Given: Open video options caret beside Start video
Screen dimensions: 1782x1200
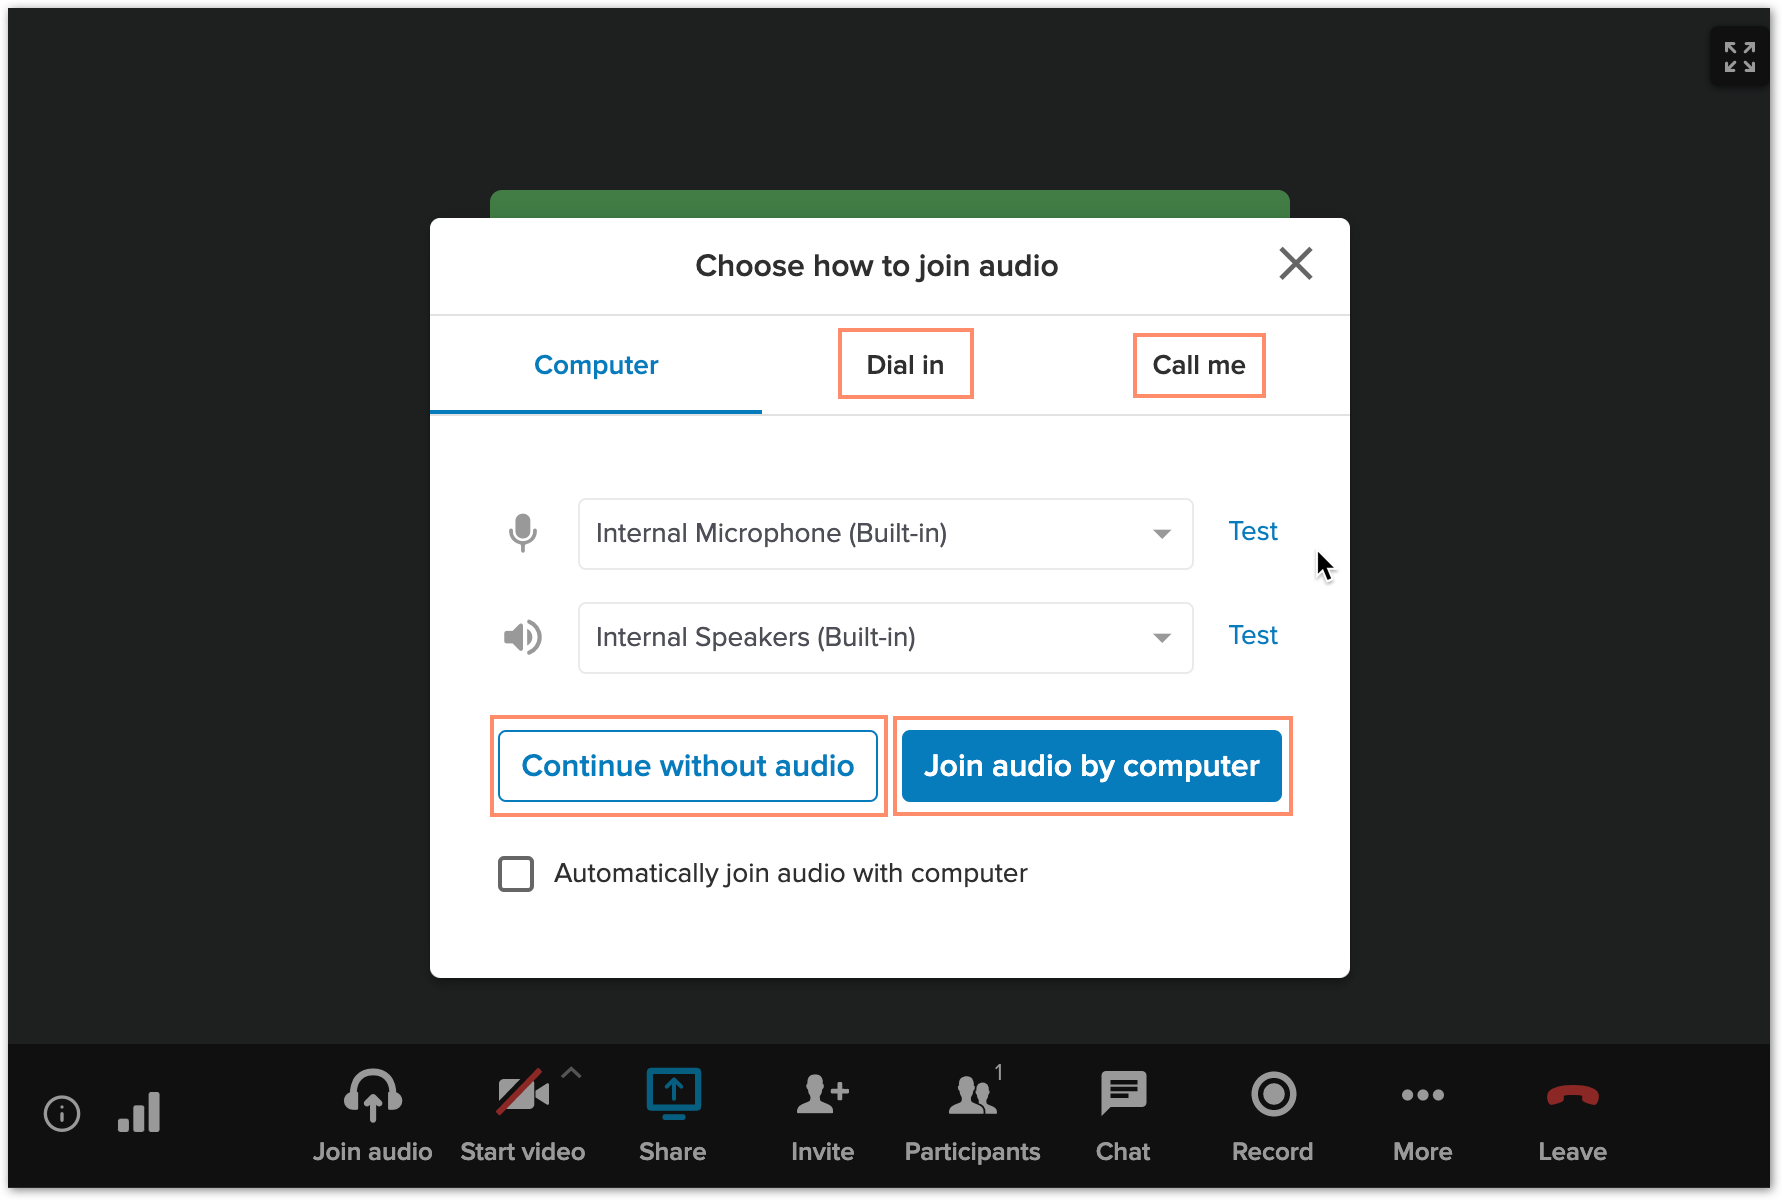Looking at the screenshot, I should coord(572,1073).
